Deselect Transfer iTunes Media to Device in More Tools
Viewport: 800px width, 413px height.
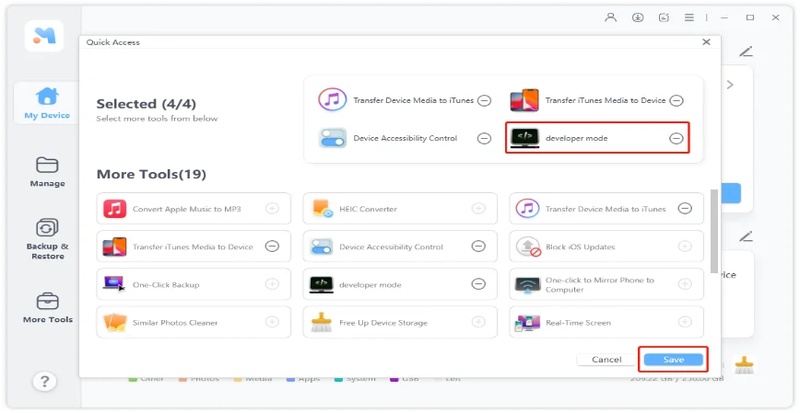click(x=272, y=247)
